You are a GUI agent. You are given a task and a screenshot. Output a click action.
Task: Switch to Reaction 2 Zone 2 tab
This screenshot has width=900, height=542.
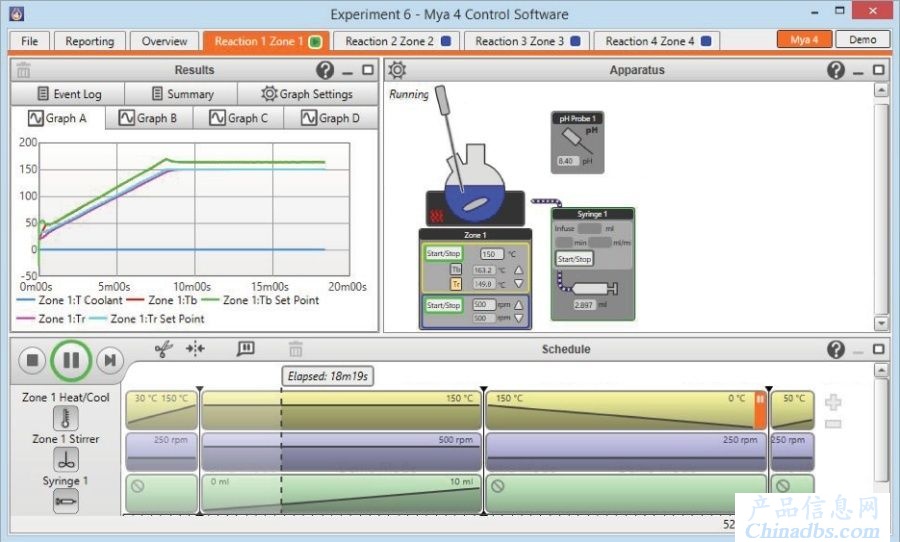(397, 41)
